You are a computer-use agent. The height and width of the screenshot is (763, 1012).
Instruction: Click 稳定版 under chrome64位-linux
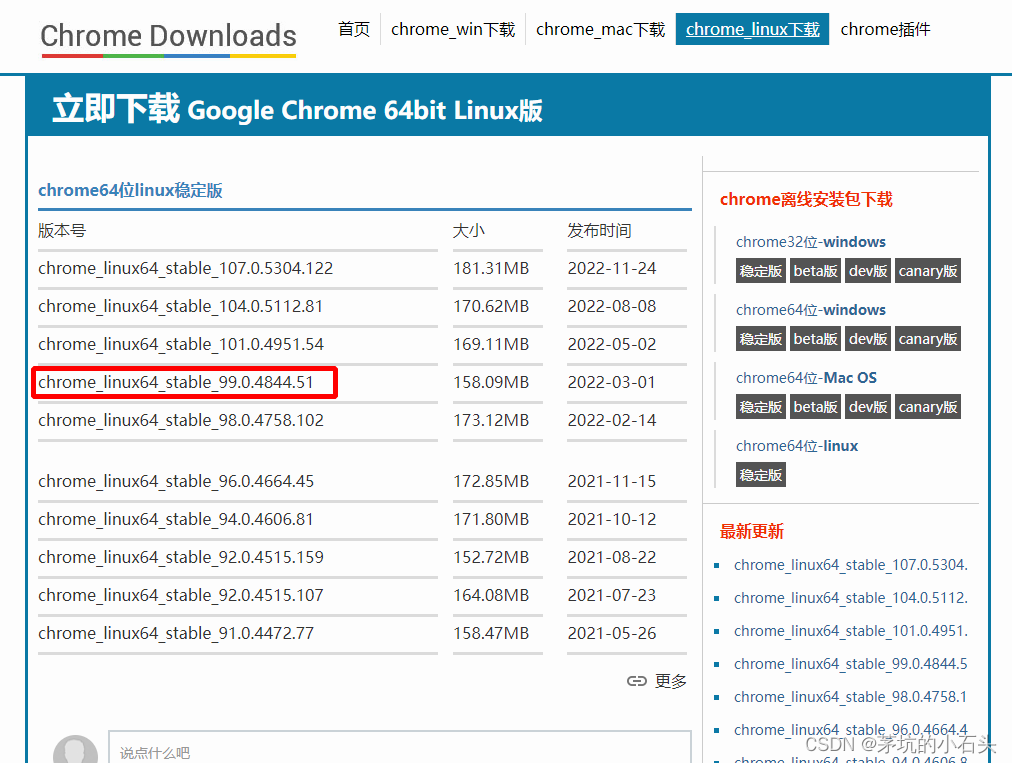[x=760, y=474]
